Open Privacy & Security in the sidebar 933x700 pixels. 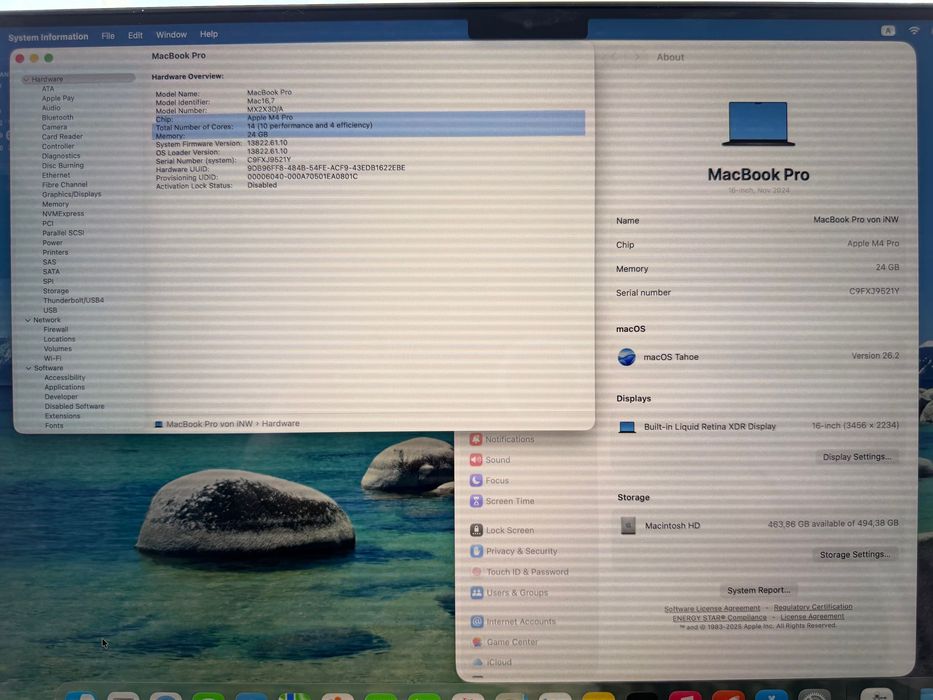(514, 551)
